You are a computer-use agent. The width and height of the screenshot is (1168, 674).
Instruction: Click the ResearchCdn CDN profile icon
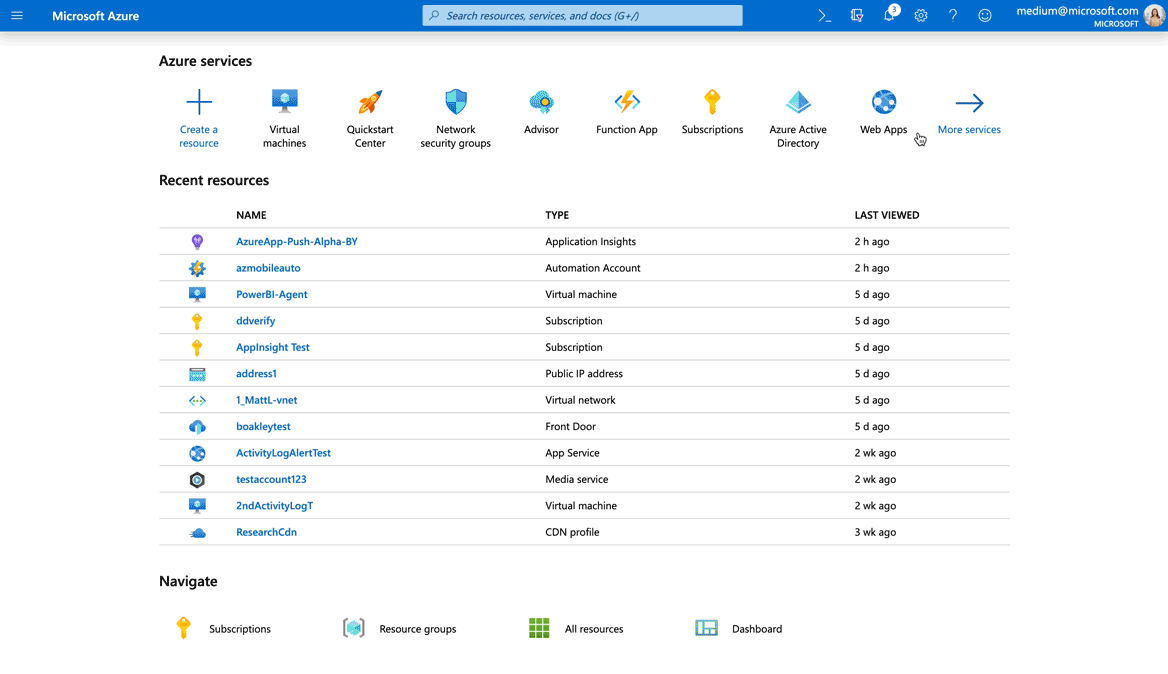pyautogui.click(x=197, y=532)
